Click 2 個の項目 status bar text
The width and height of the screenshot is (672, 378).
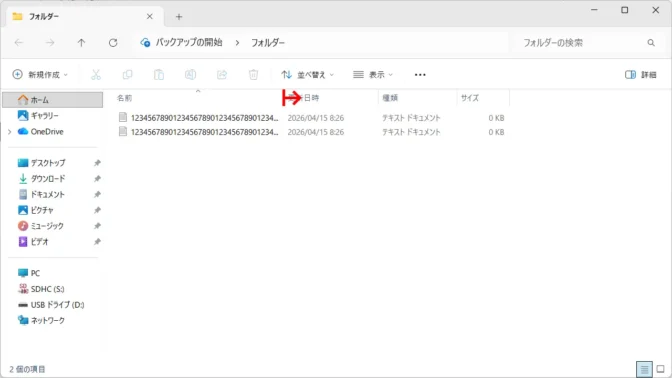point(27,369)
